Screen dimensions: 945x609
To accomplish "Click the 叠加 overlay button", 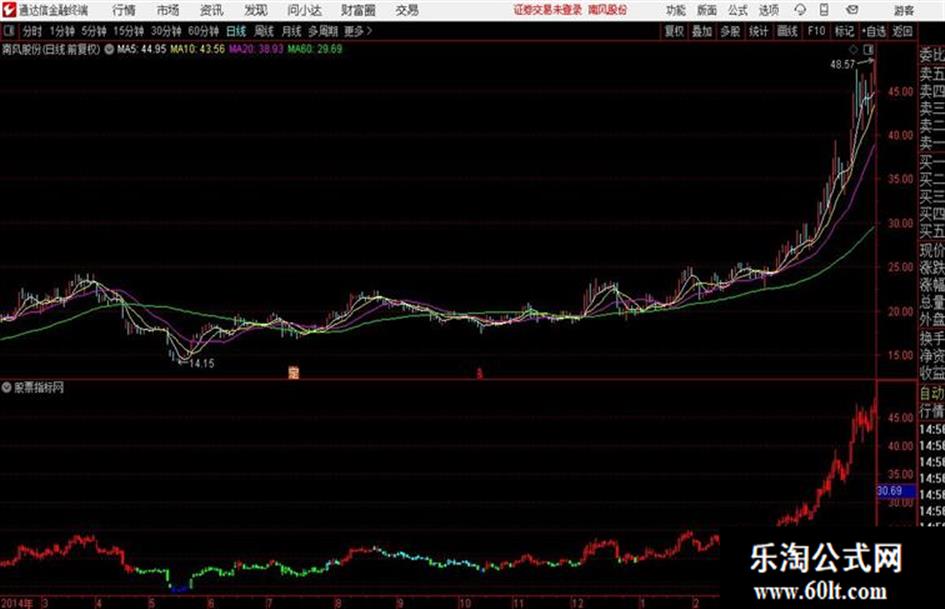I will tap(702, 31).
